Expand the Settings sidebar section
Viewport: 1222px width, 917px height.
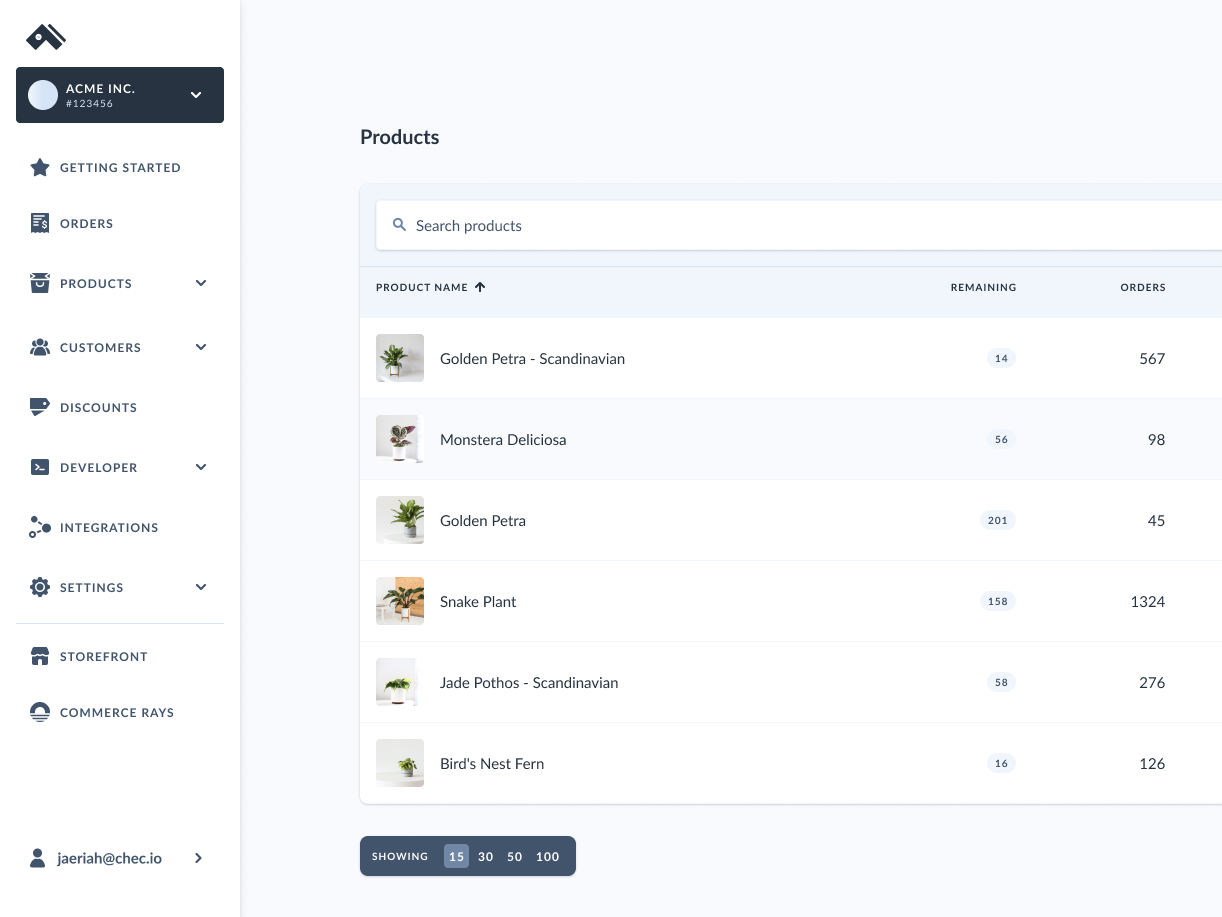pyautogui.click(x=201, y=587)
